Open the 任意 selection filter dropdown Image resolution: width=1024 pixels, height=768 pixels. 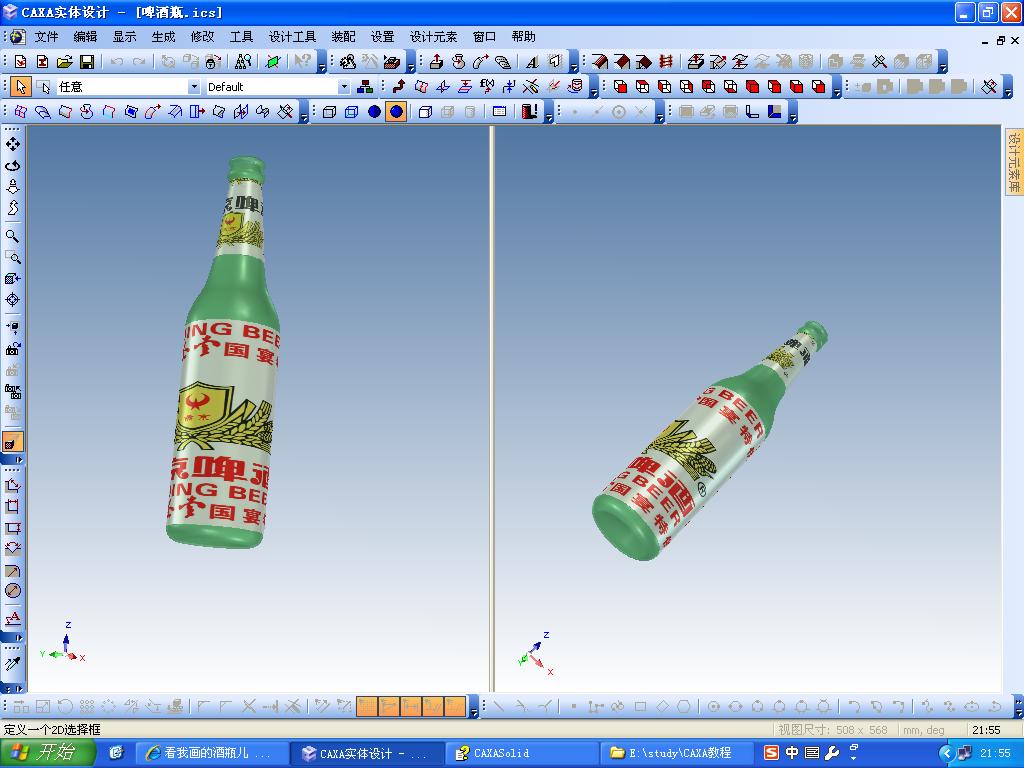pyautogui.click(x=193, y=86)
